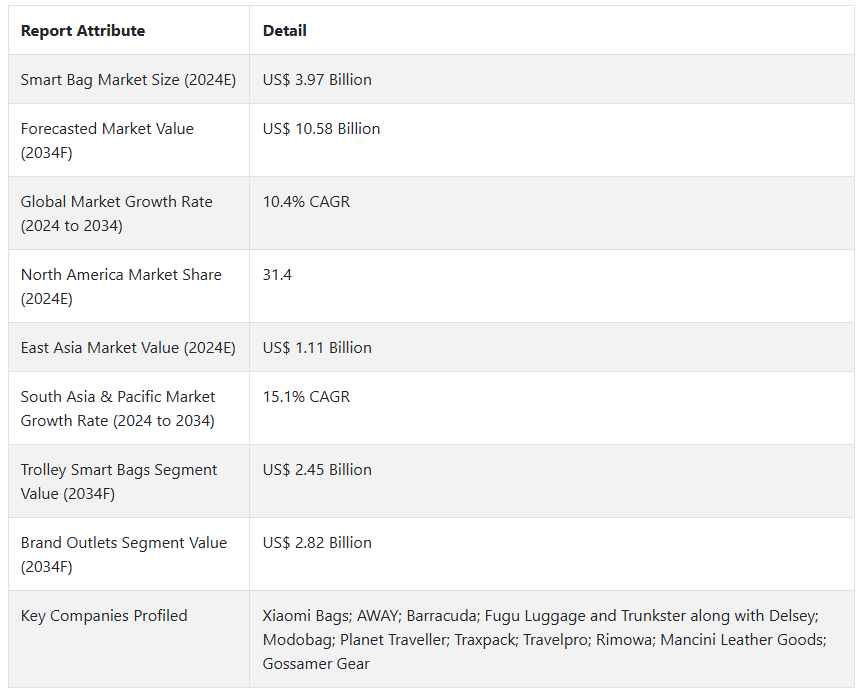862x696 pixels.
Task: Click the "31.4" market share value
Action: pyautogui.click(x=277, y=275)
